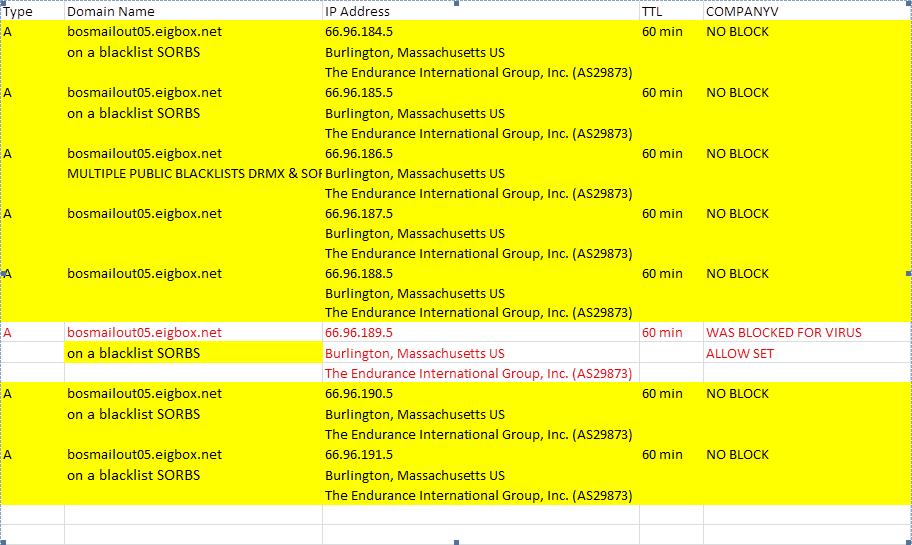
Task: Click IP address cell 66.96.191.5
Action: click(480, 454)
